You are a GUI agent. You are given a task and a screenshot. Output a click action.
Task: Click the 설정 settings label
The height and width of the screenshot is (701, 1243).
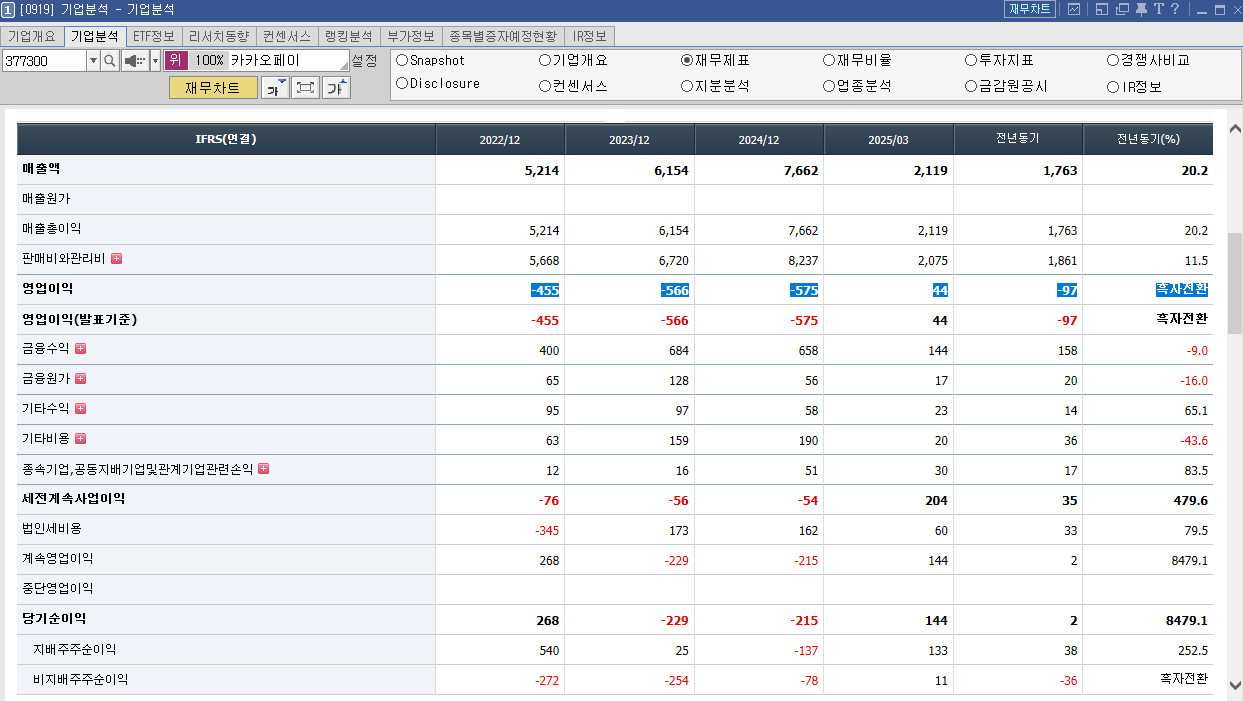(x=365, y=61)
